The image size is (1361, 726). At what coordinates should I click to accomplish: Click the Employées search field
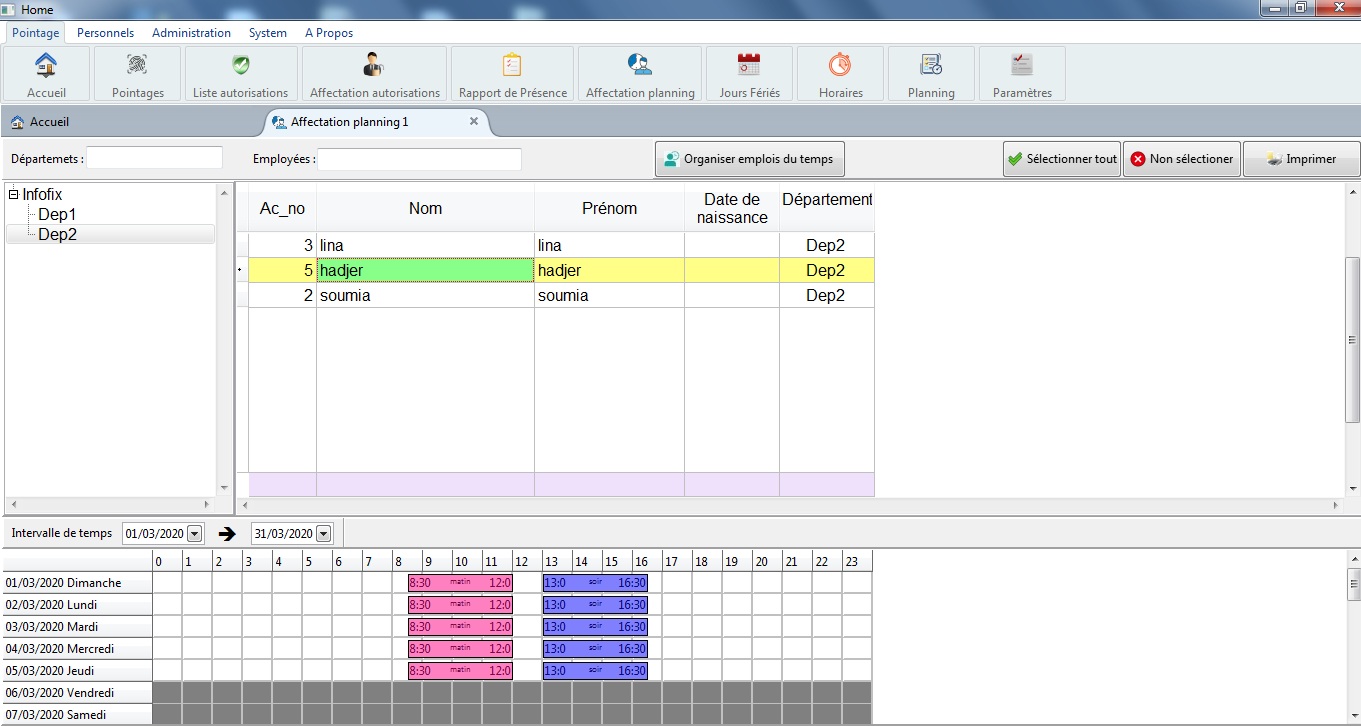419,159
